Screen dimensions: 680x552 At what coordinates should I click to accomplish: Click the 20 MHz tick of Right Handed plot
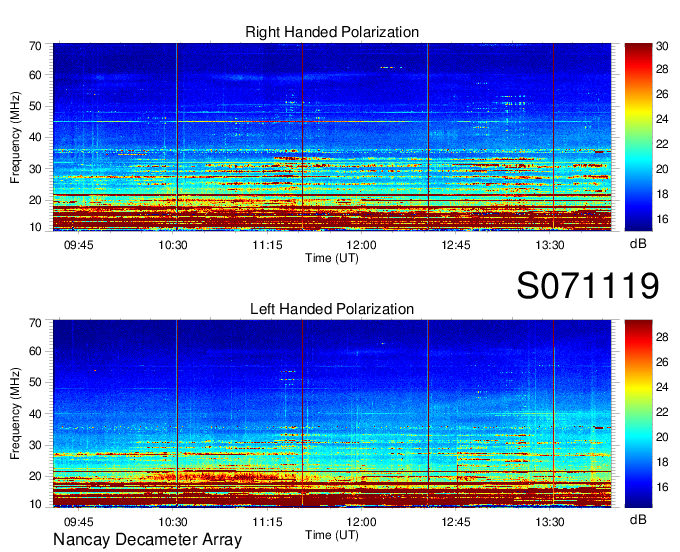point(35,200)
